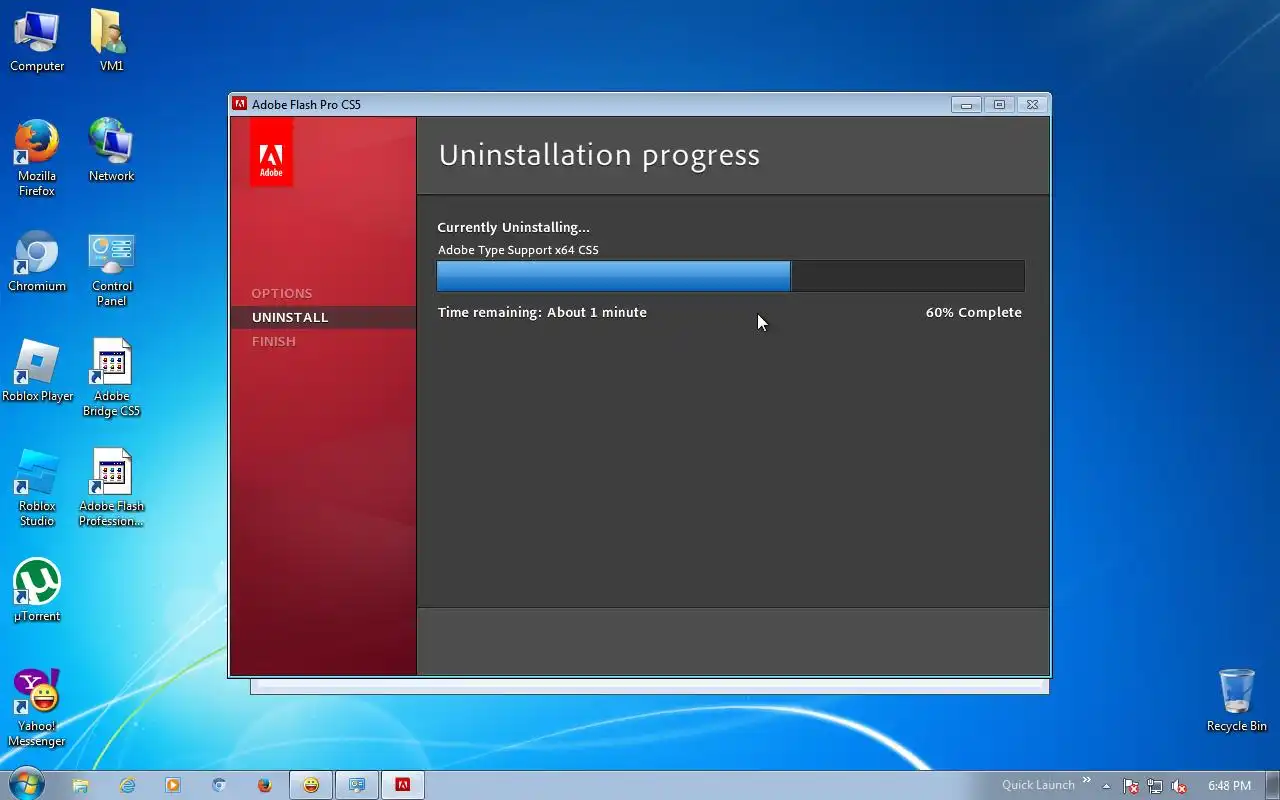
Task: Click 'Adobe Type Support x64 CS5' text
Action: coord(518,250)
